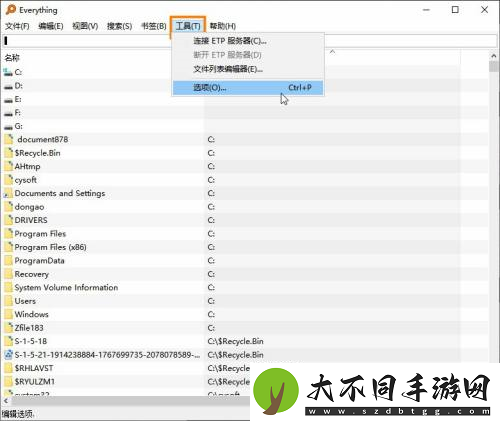Click the Everything app icon in title bar
500x421 pixels.
click(11, 10)
